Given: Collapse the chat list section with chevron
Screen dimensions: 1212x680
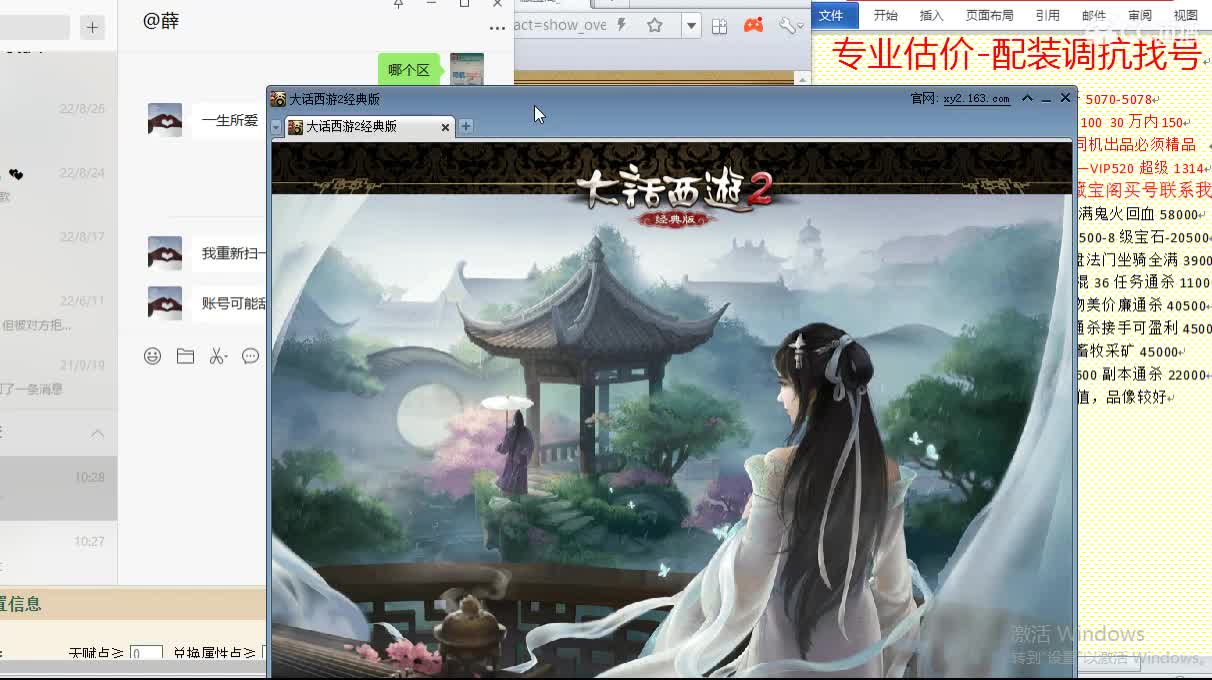Looking at the screenshot, I should (97, 433).
